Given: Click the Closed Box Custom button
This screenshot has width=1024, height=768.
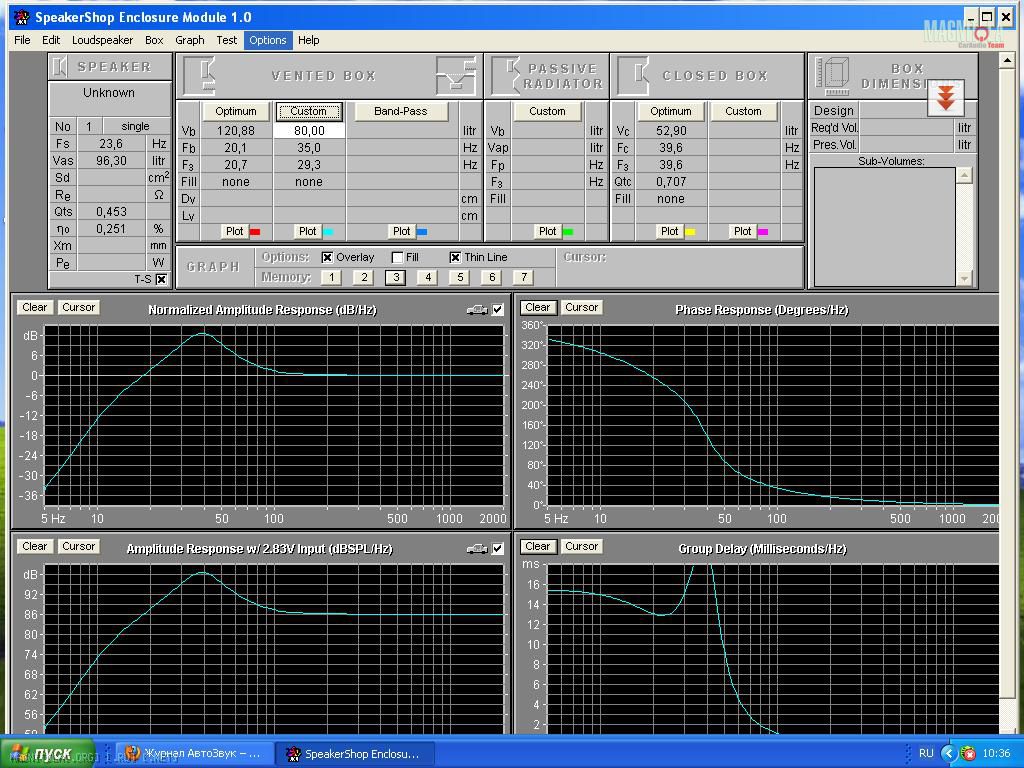Looking at the screenshot, I should 743,111.
